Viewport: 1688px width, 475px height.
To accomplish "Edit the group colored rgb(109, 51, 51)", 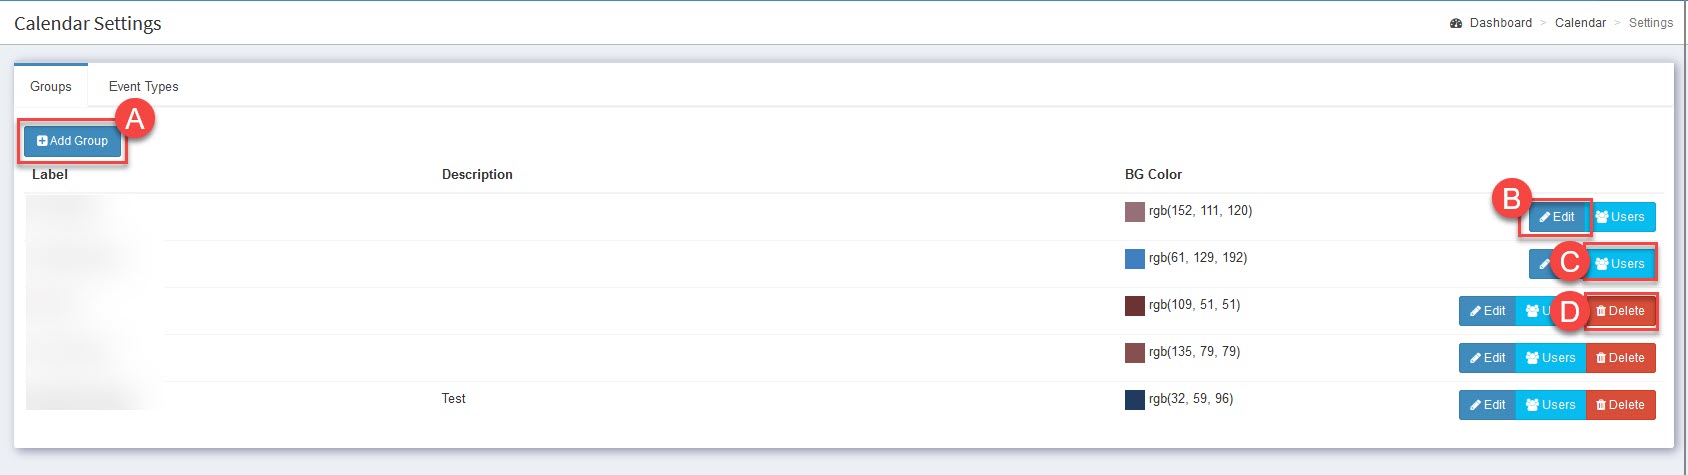I will tap(1487, 311).
